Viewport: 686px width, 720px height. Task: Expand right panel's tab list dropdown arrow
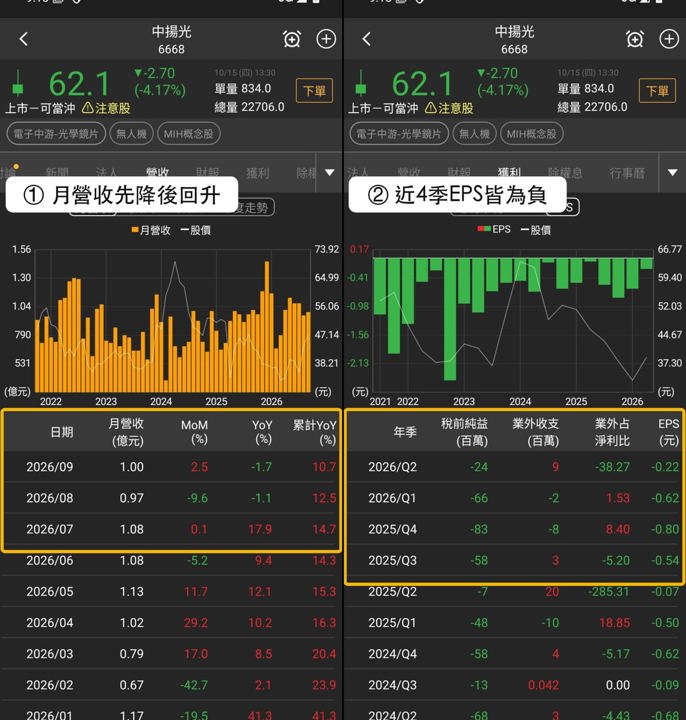click(x=672, y=173)
